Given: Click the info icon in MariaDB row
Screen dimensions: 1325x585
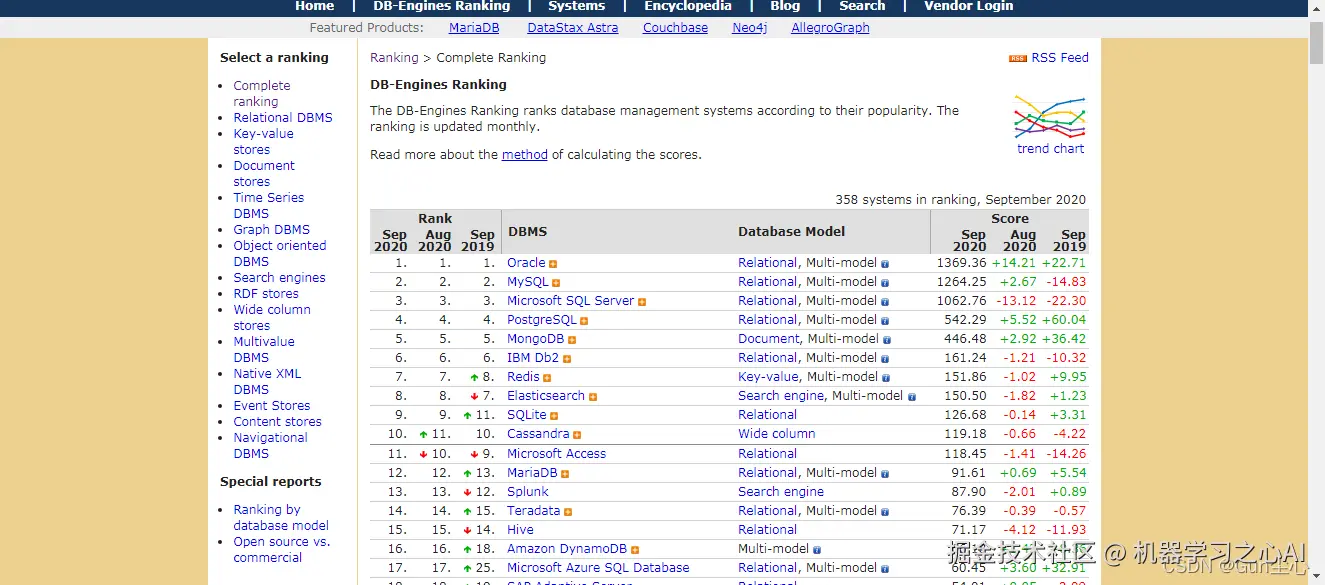Looking at the screenshot, I should coord(885,474).
